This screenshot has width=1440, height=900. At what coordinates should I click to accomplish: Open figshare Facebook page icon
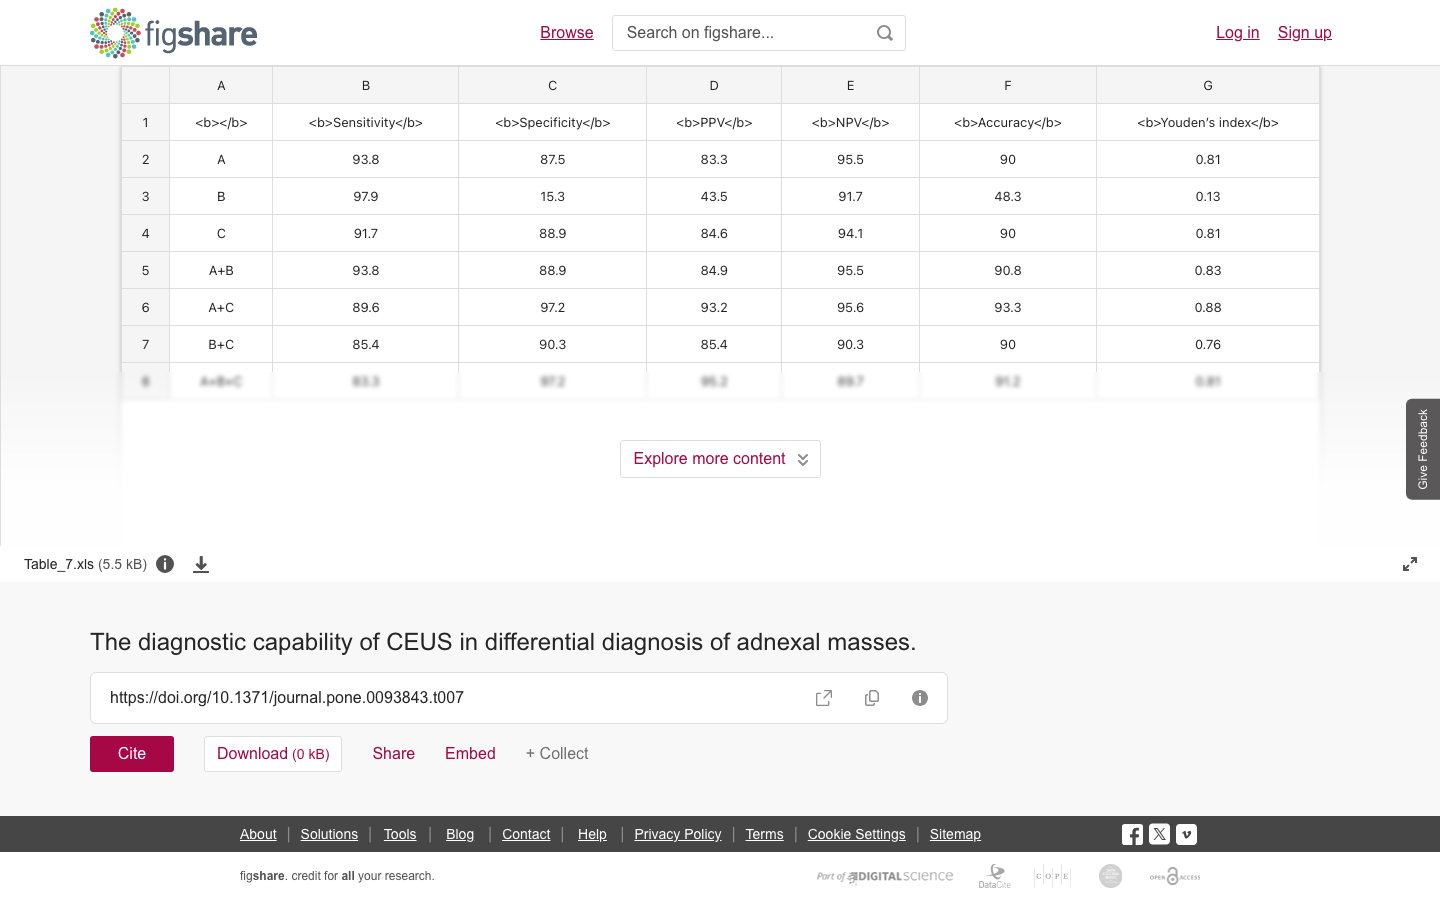[x=1132, y=834]
